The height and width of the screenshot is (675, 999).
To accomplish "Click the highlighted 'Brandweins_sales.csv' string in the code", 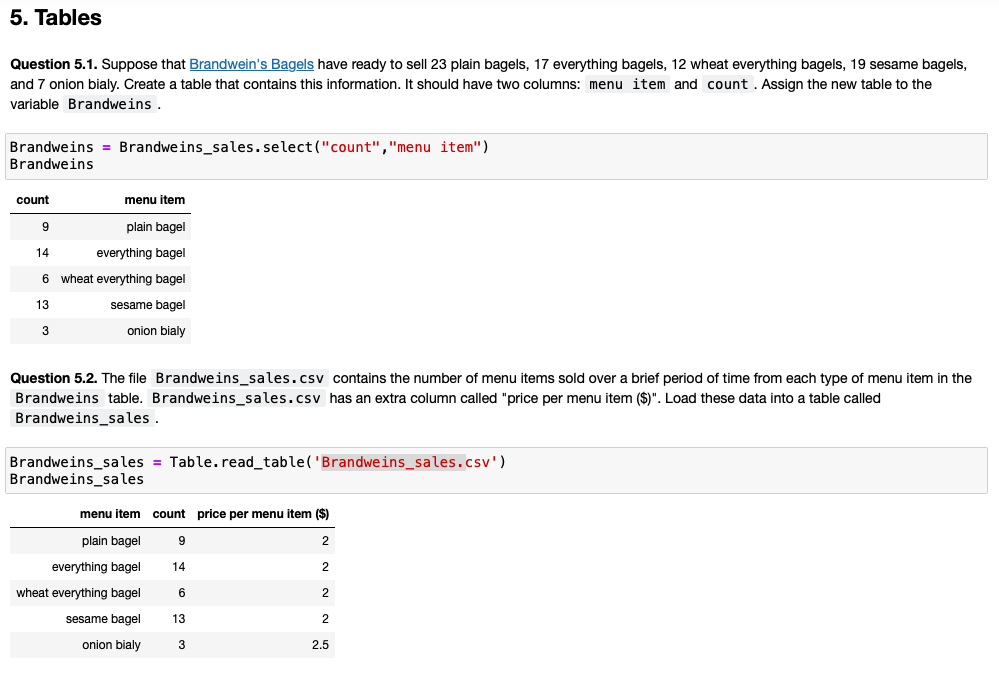I will click(x=393, y=462).
